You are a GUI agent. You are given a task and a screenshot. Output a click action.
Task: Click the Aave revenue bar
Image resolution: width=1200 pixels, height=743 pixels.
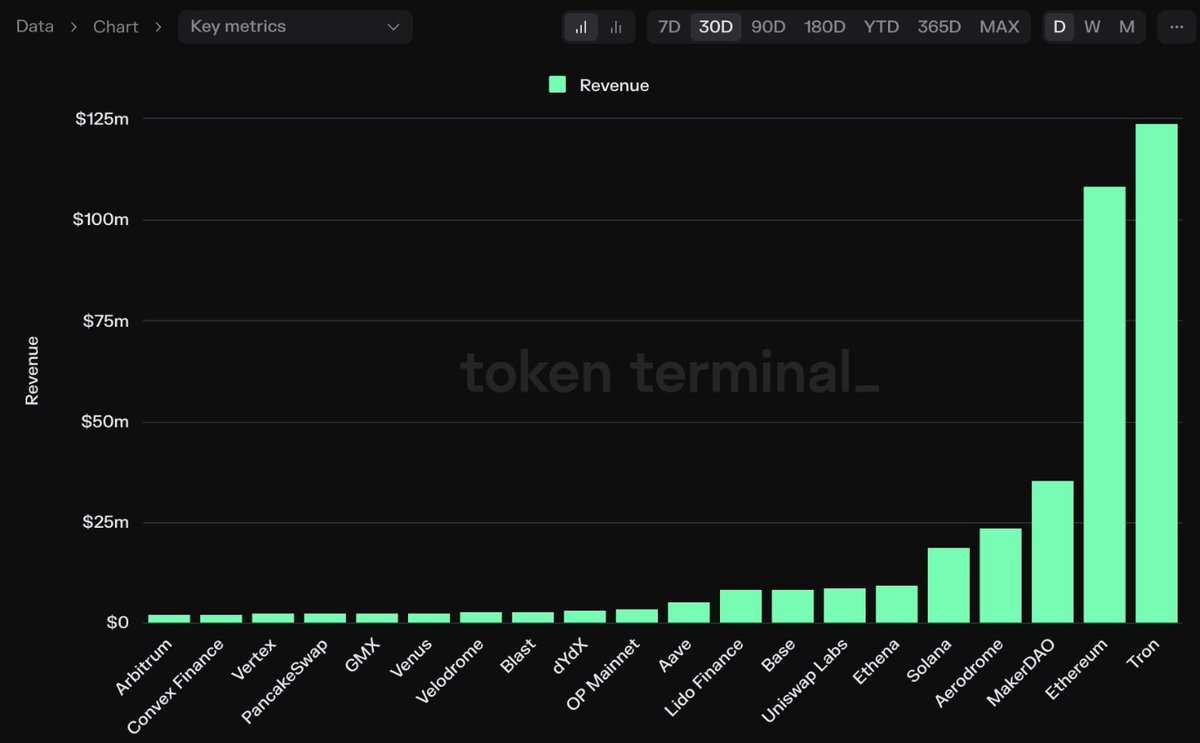[x=688, y=612]
